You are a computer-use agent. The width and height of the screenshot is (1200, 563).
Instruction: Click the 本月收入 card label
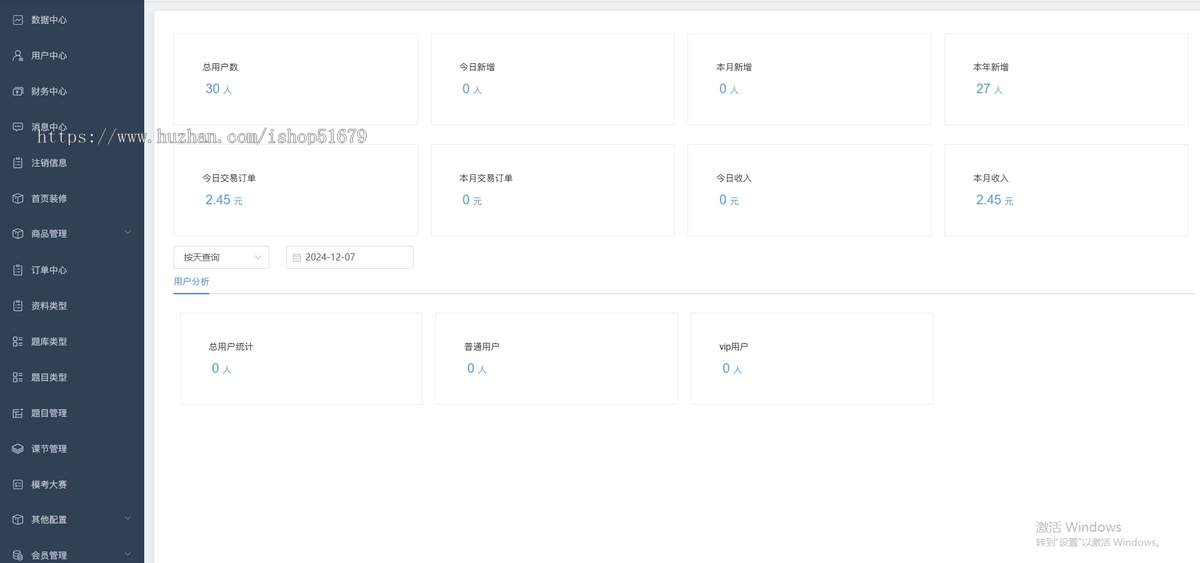(x=991, y=178)
